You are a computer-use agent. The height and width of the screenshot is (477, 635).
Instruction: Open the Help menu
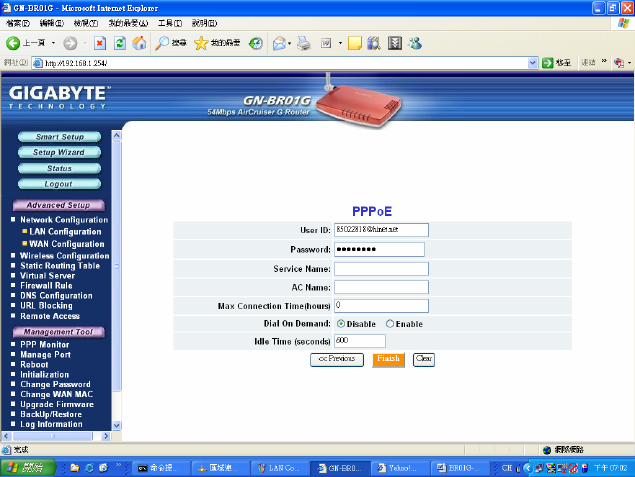(x=204, y=23)
